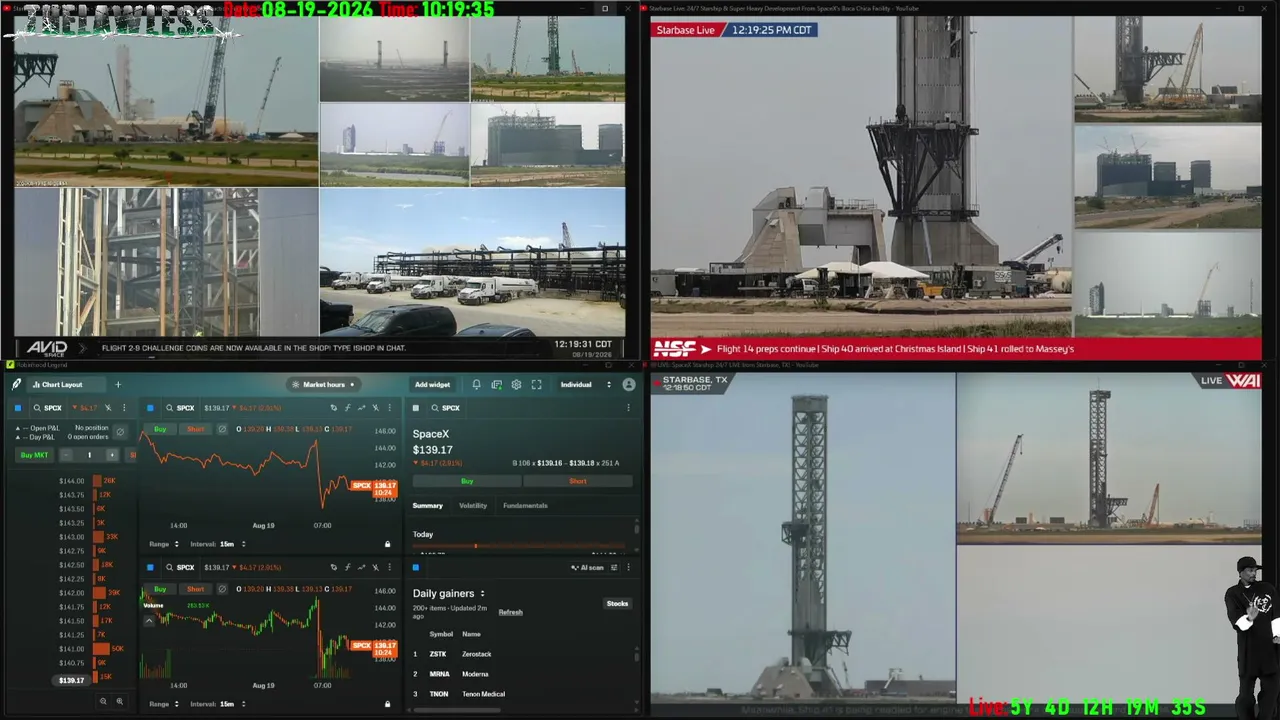Select the $144.00 ladder price row
The width and height of the screenshot is (1280, 720).
pos(72,481)
